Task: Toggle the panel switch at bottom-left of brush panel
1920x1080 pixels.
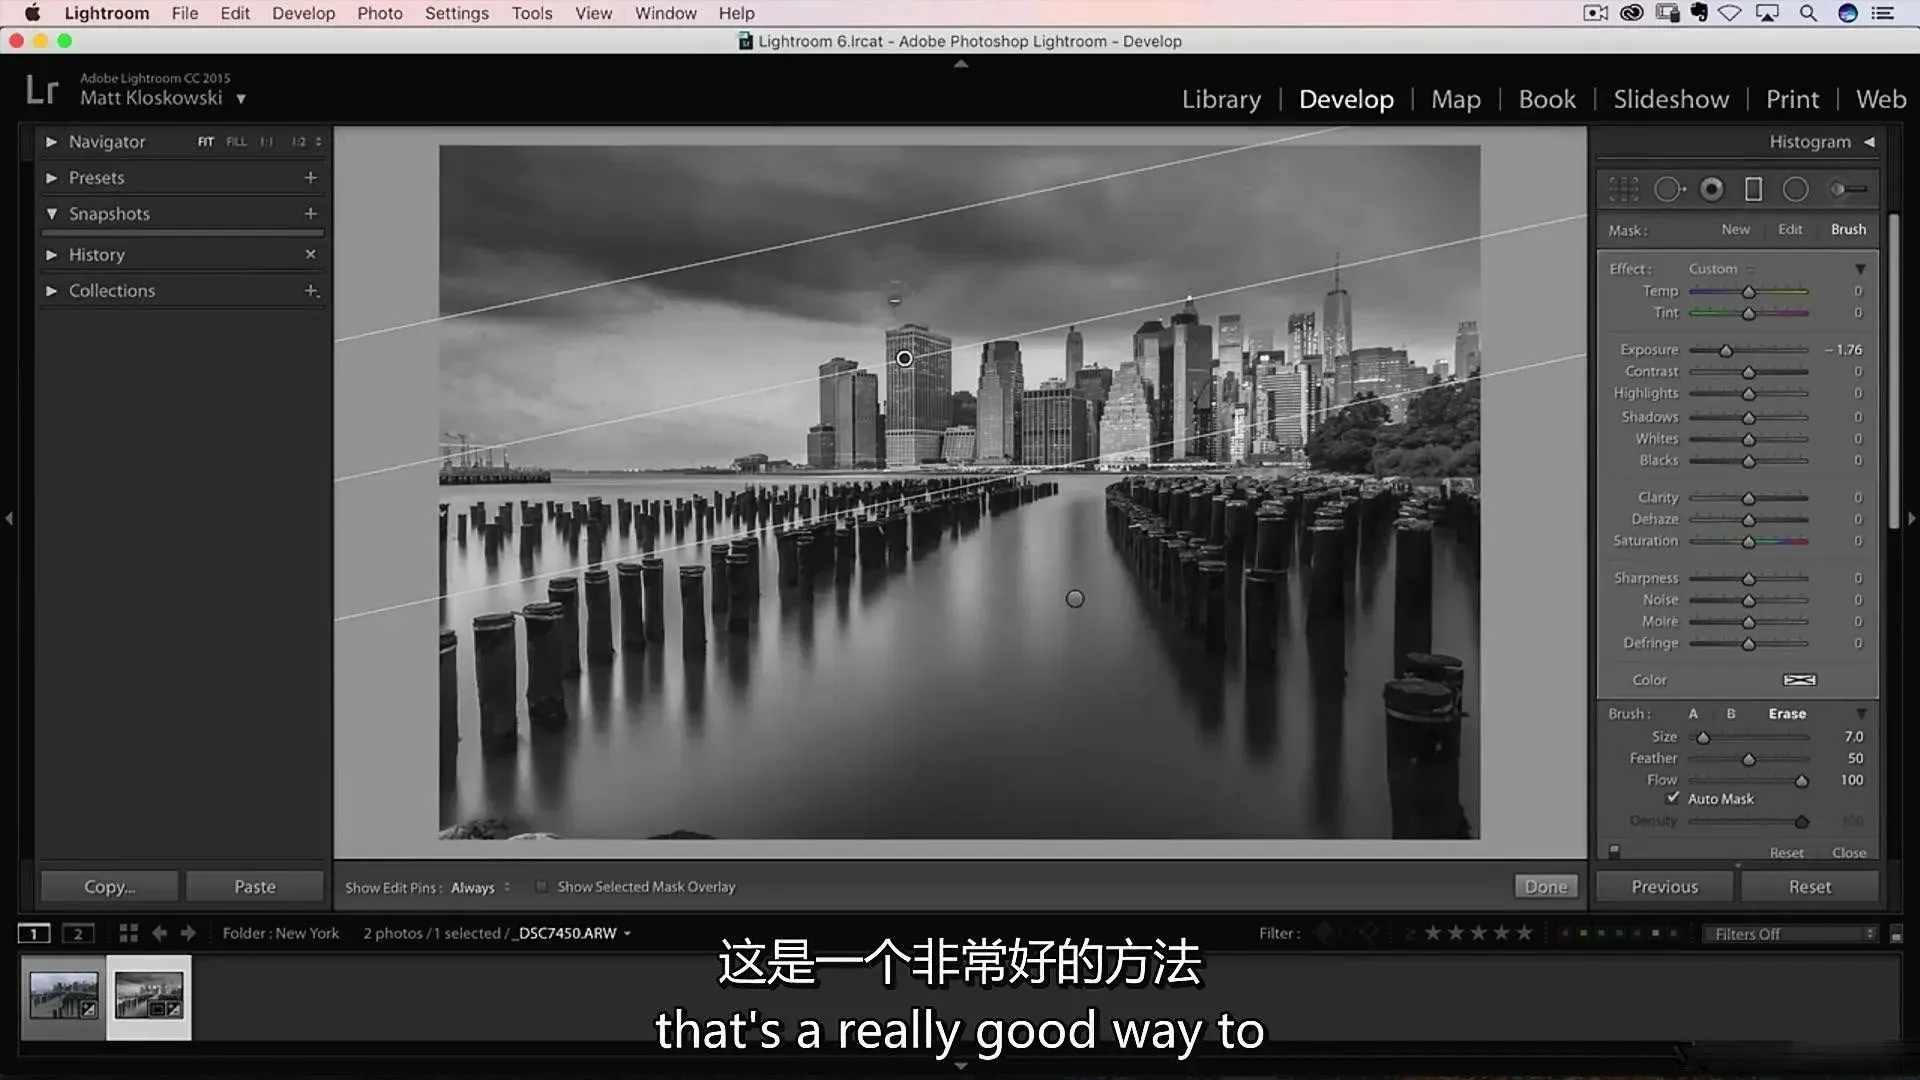Action: click(1614, 851)
